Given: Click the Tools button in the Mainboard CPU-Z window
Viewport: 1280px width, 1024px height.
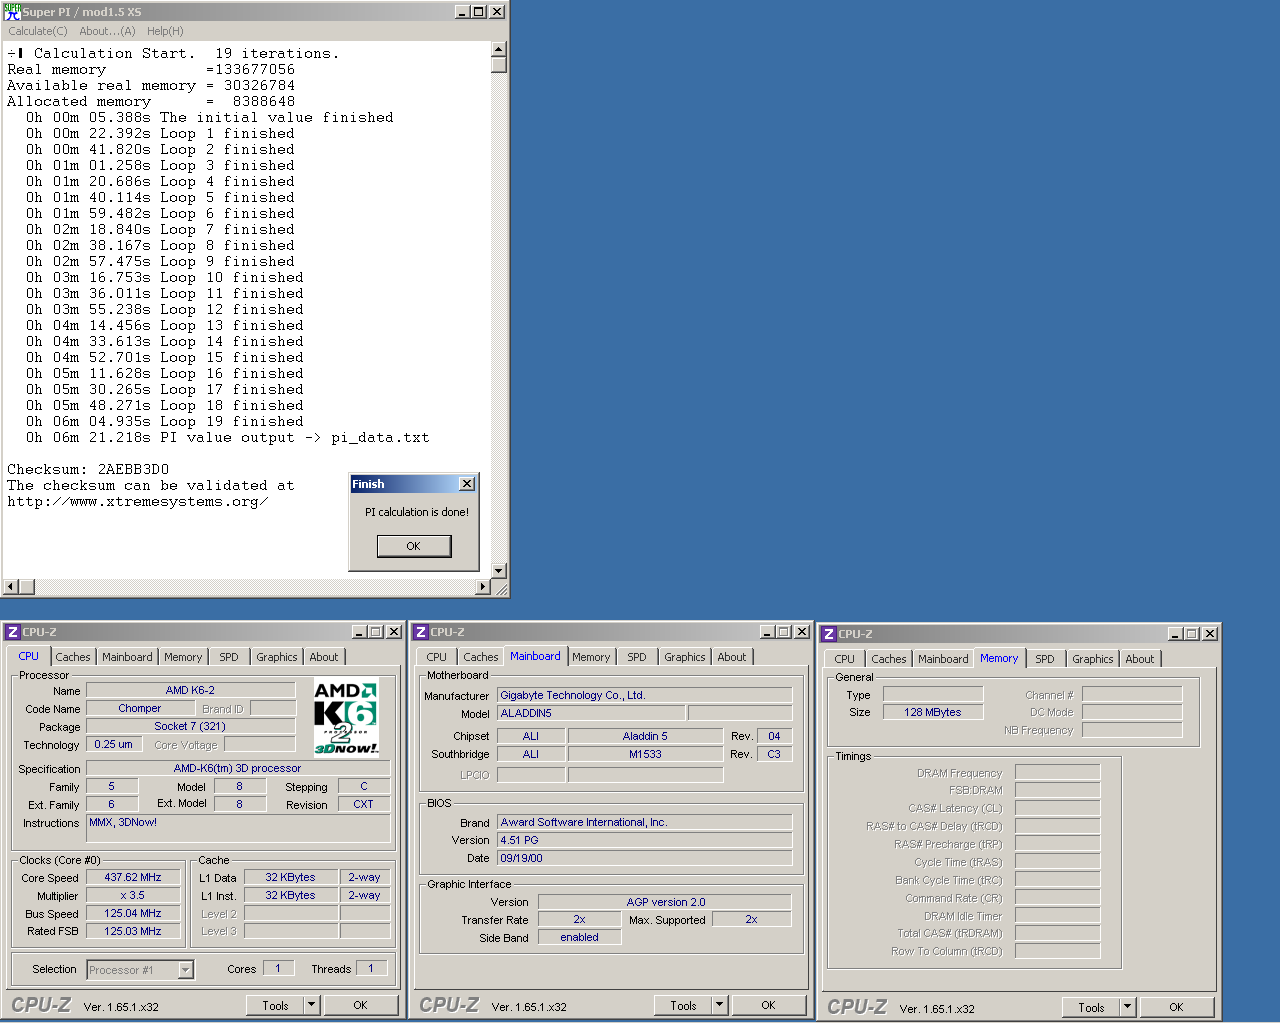Looking at the screenshot, I should [684, 1006].
